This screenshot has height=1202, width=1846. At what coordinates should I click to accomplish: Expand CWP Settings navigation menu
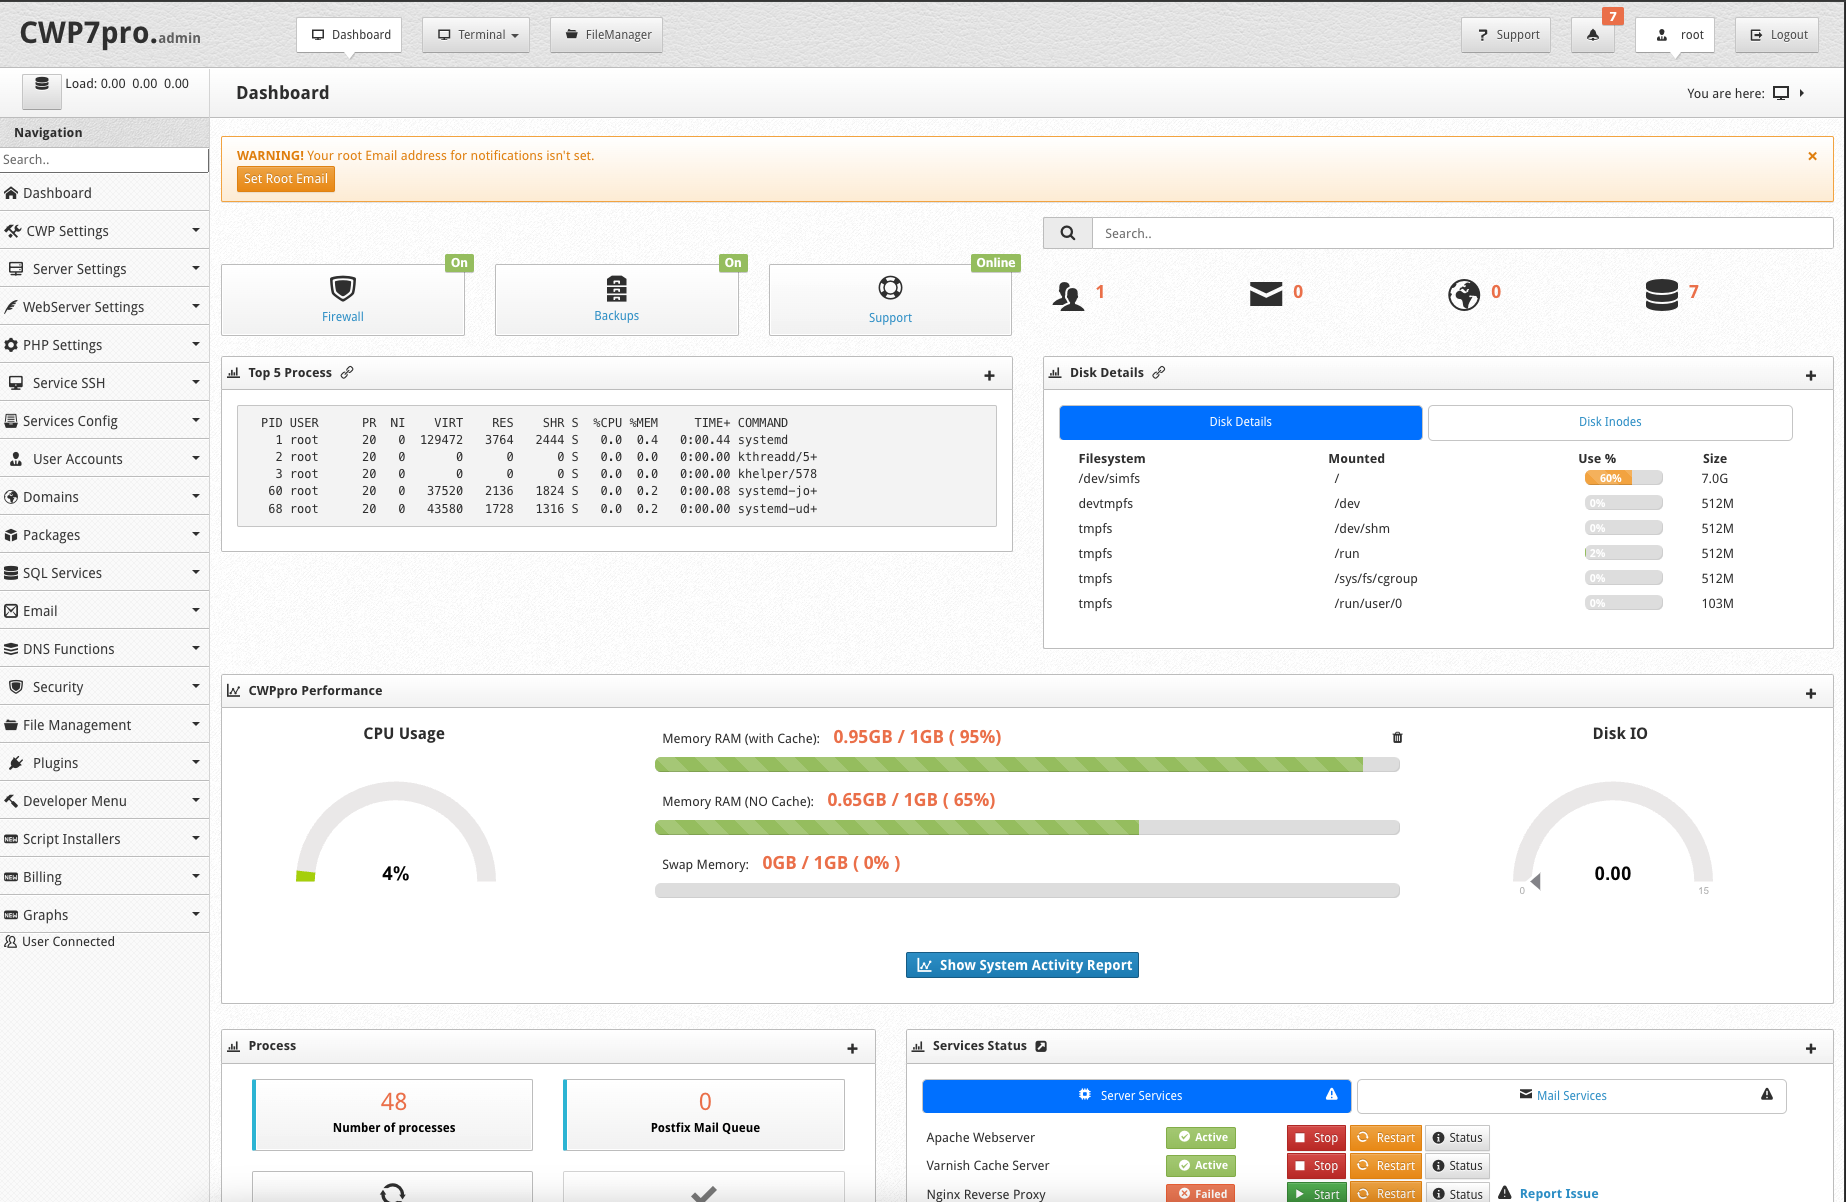pos(104,231)
